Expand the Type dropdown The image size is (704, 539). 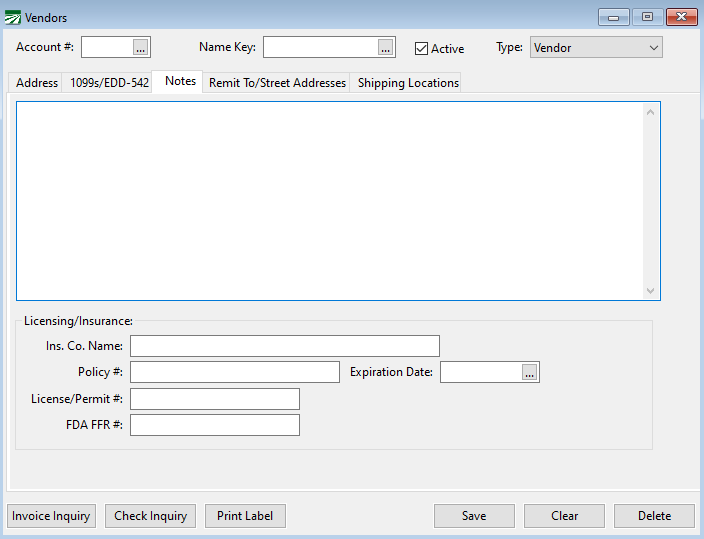(653, 47)
